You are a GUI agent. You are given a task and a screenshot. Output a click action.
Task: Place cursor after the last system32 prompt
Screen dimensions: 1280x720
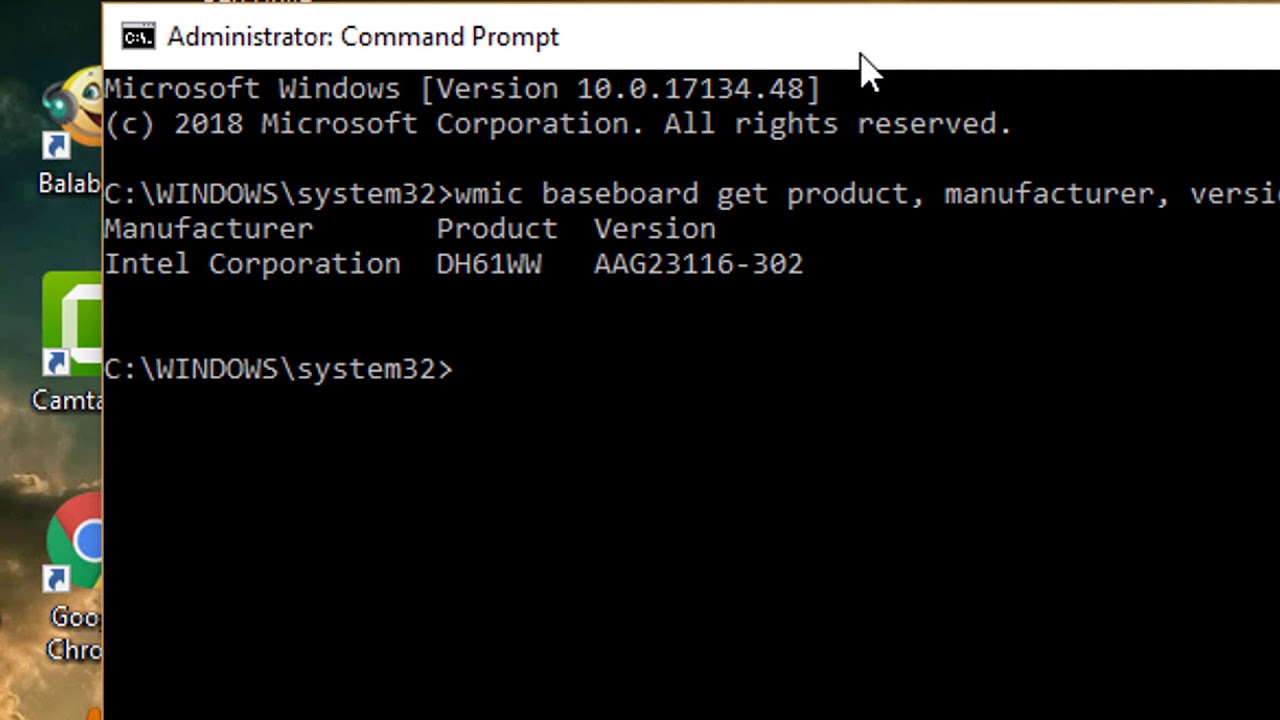click(x=461, y=369)
